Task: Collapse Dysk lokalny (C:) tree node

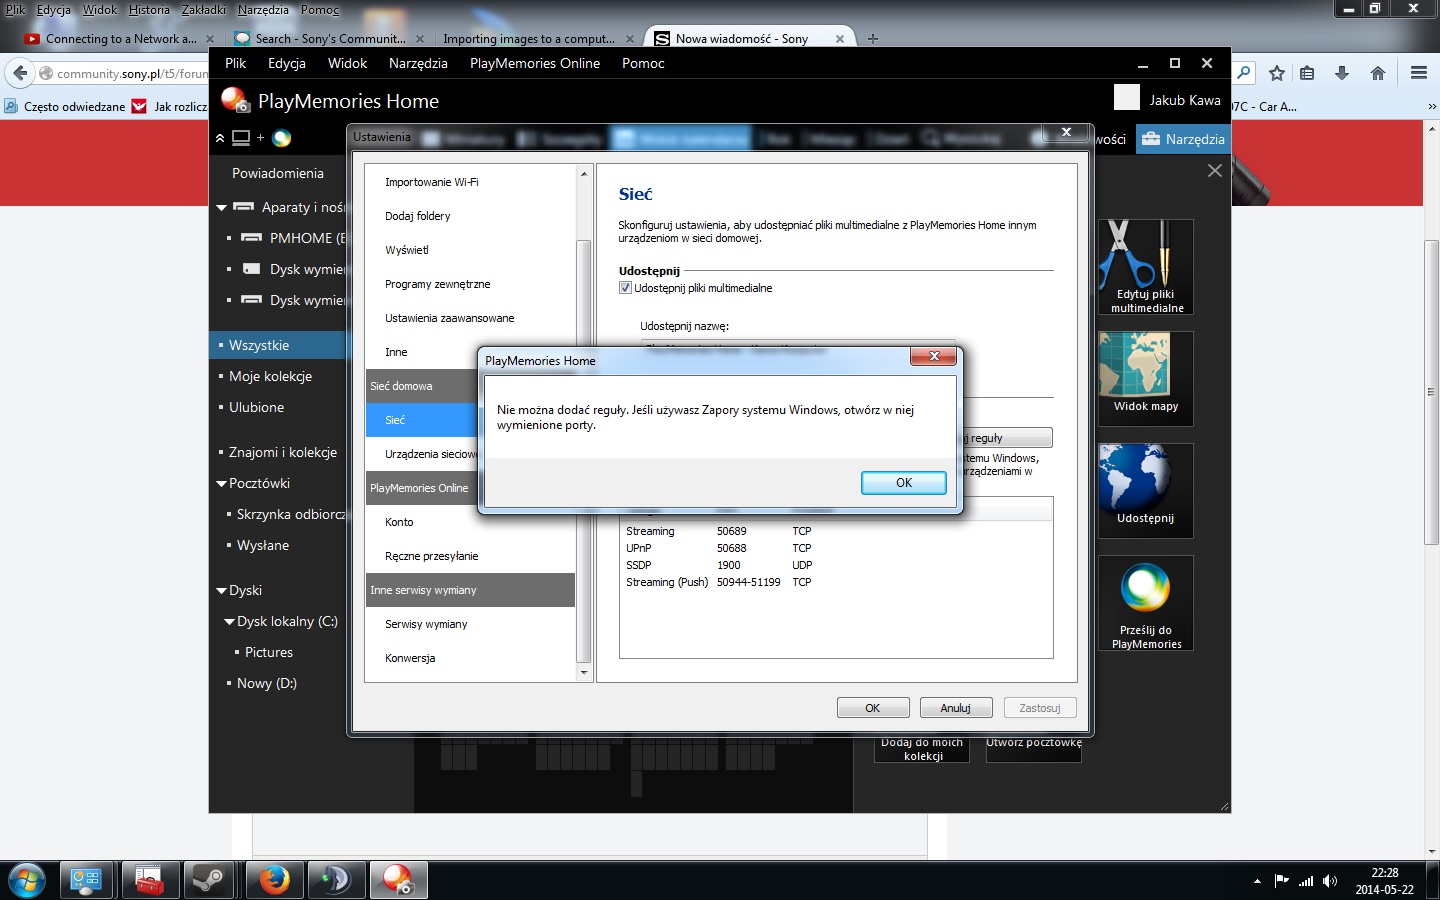Action: (230, 622)
